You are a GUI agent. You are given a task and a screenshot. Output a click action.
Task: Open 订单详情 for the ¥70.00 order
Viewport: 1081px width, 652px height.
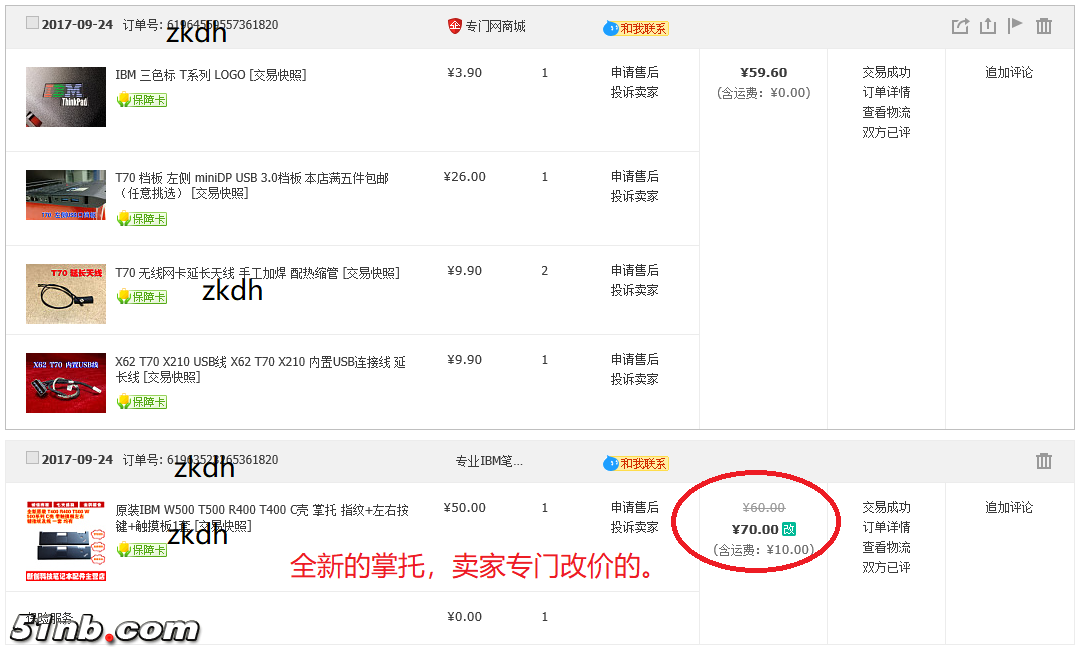(x=886, y=527)
